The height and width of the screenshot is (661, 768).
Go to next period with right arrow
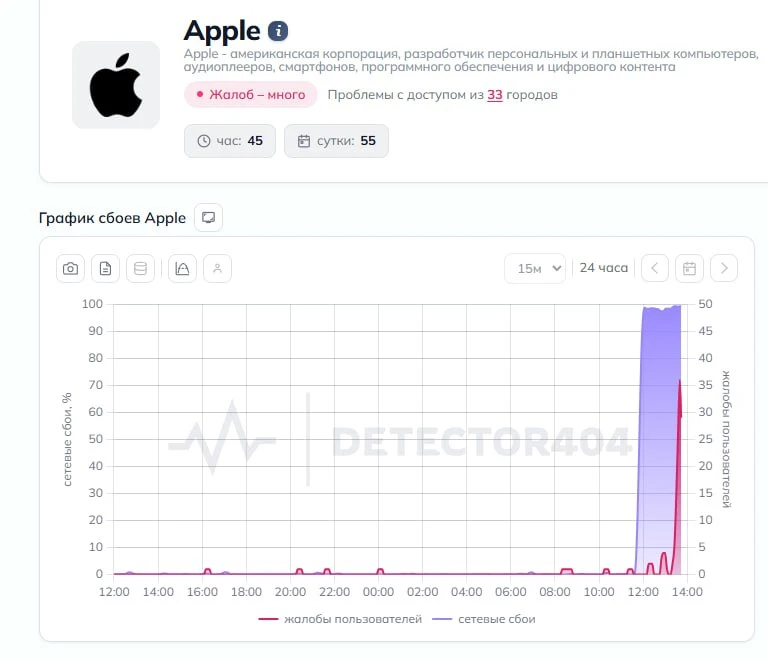point(724,268)
